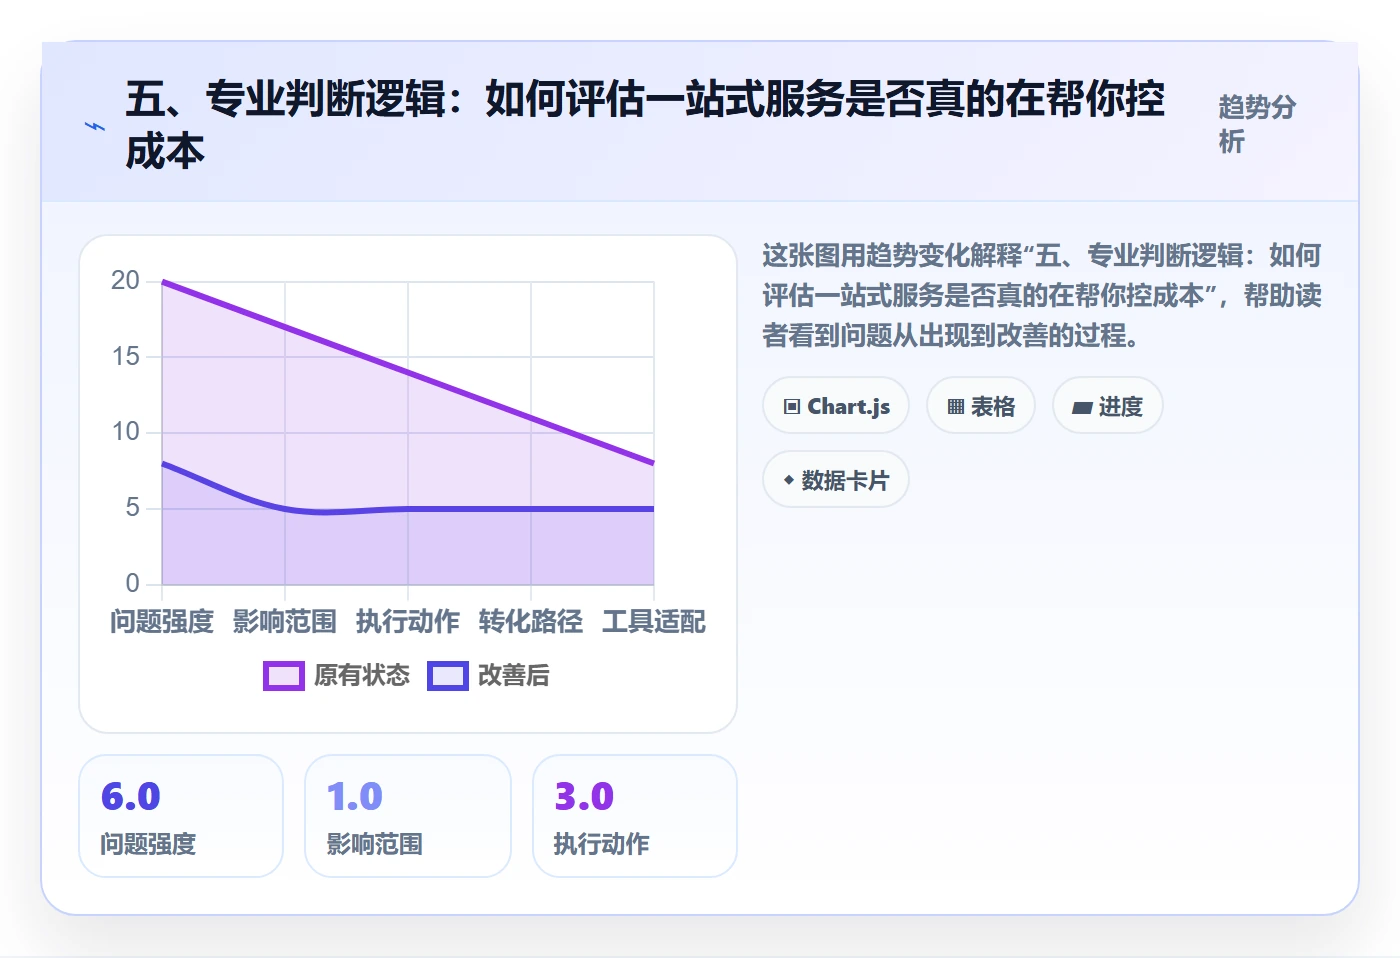Toggle 改善后 legend color box

[x=447, y=676]
